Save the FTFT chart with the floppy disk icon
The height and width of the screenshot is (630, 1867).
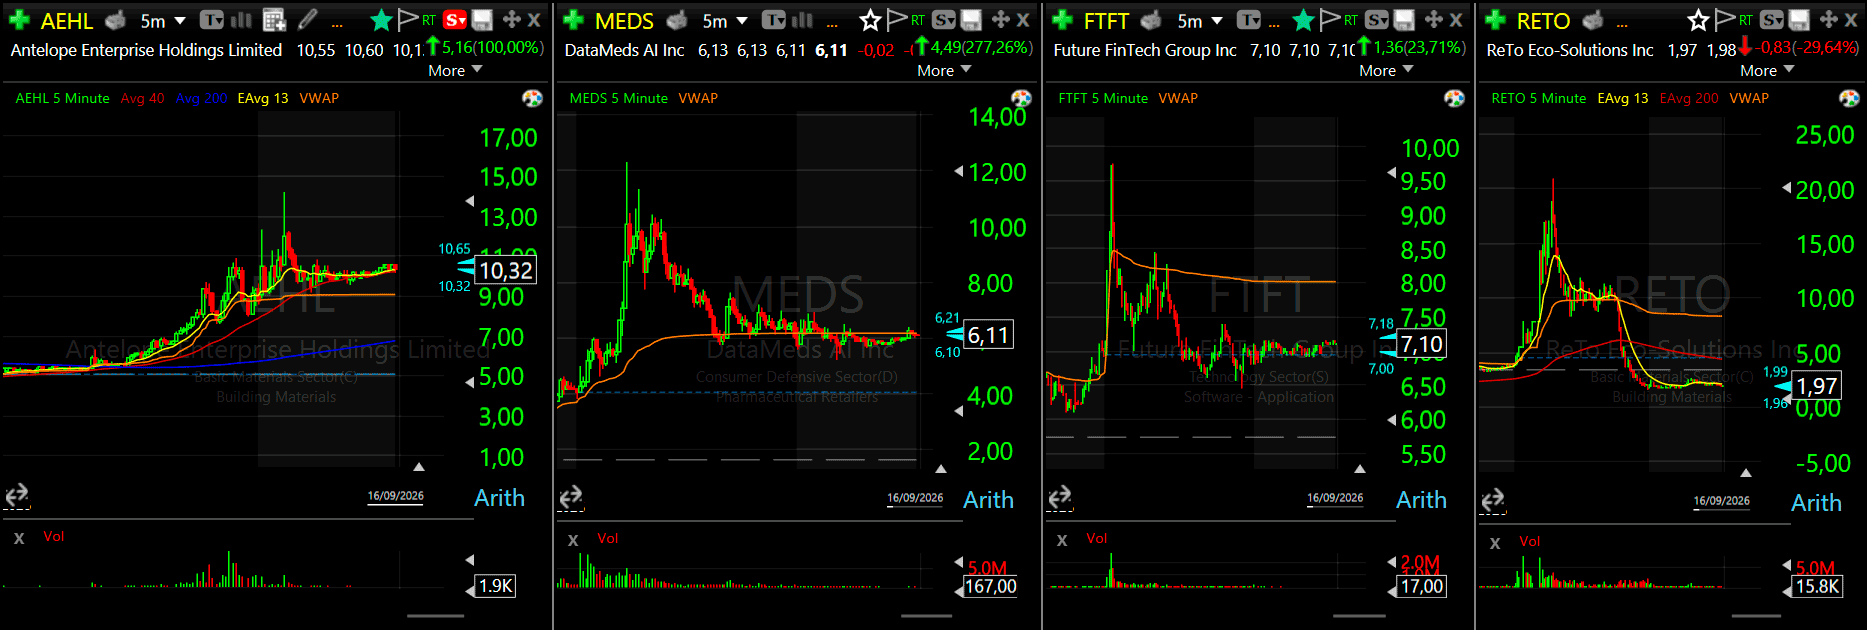1404,20
